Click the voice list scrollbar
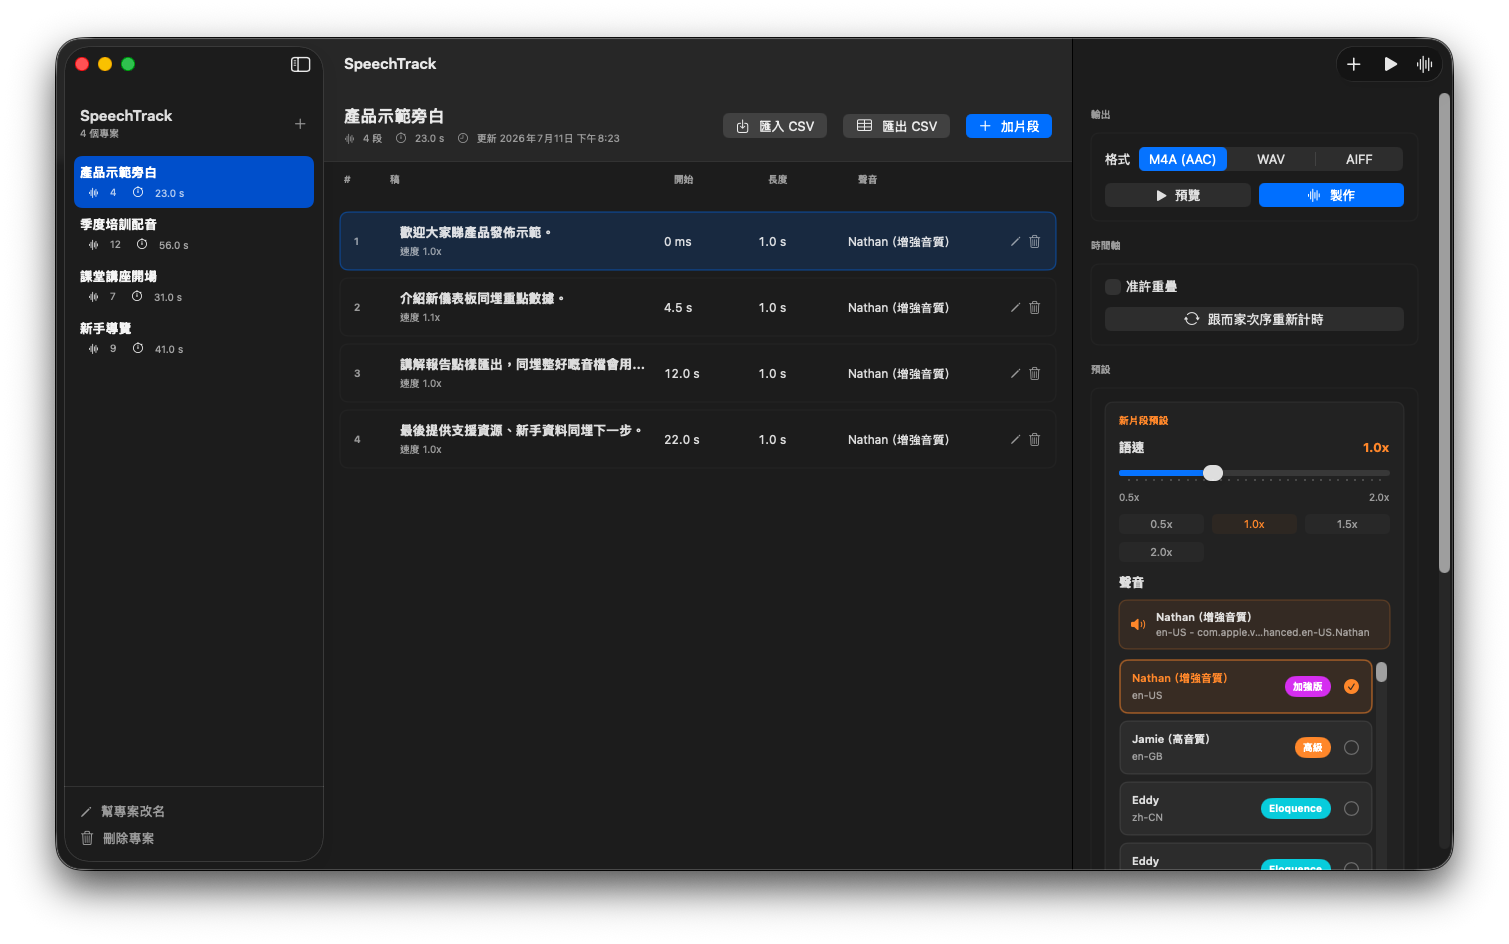This screenshot has width=1509, height=944. pos(1381,672)
